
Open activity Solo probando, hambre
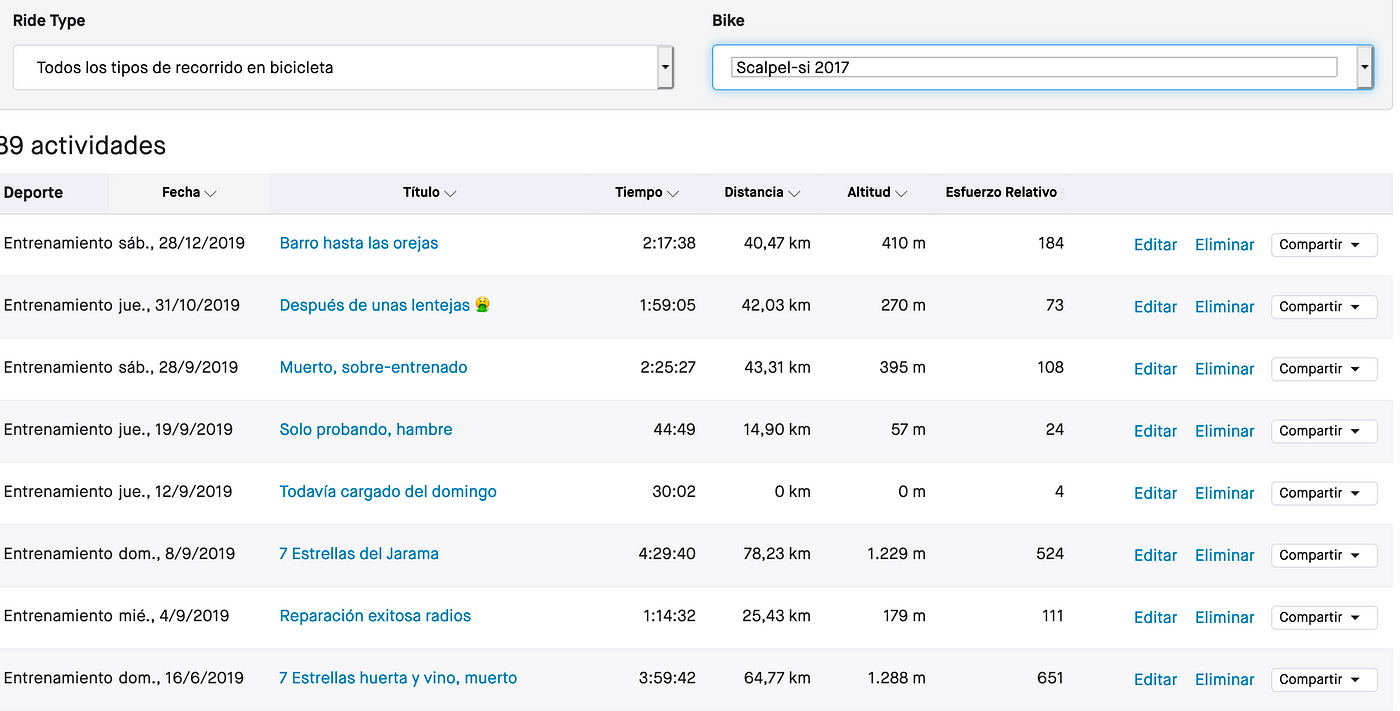pyautogui.click(x=366, y=429)
